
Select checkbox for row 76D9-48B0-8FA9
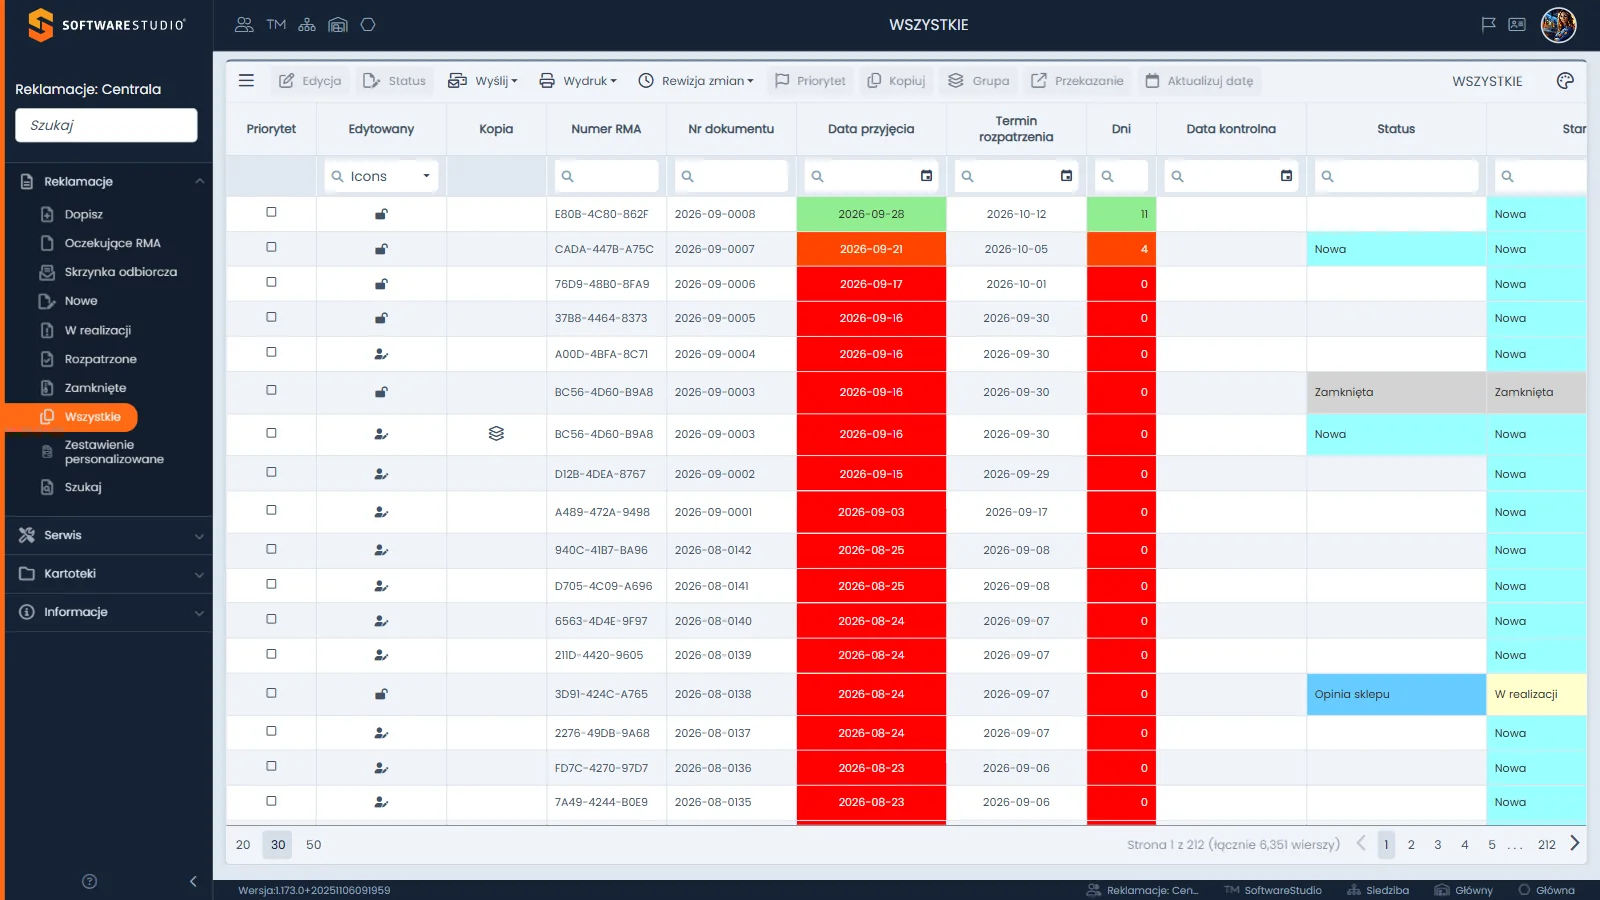click(x=271, y=283)
